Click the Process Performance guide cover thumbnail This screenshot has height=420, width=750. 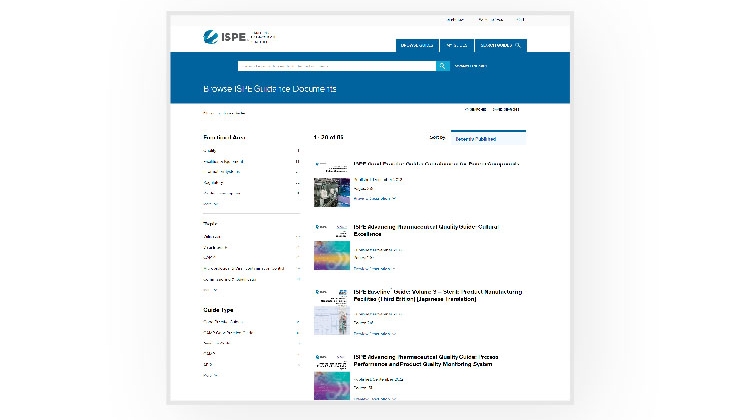point(332,377)
